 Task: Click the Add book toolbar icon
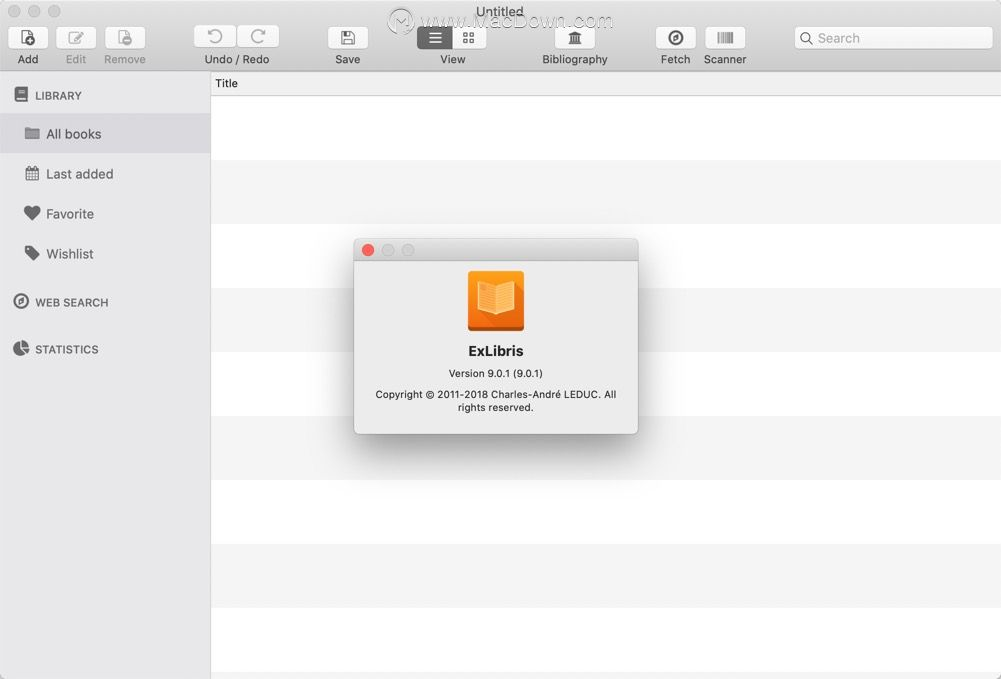(x=28, y=38)
